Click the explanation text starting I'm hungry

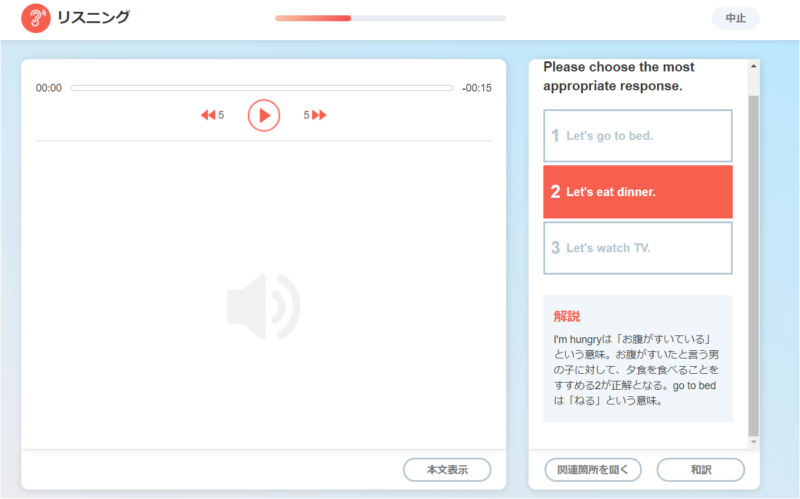636,370
